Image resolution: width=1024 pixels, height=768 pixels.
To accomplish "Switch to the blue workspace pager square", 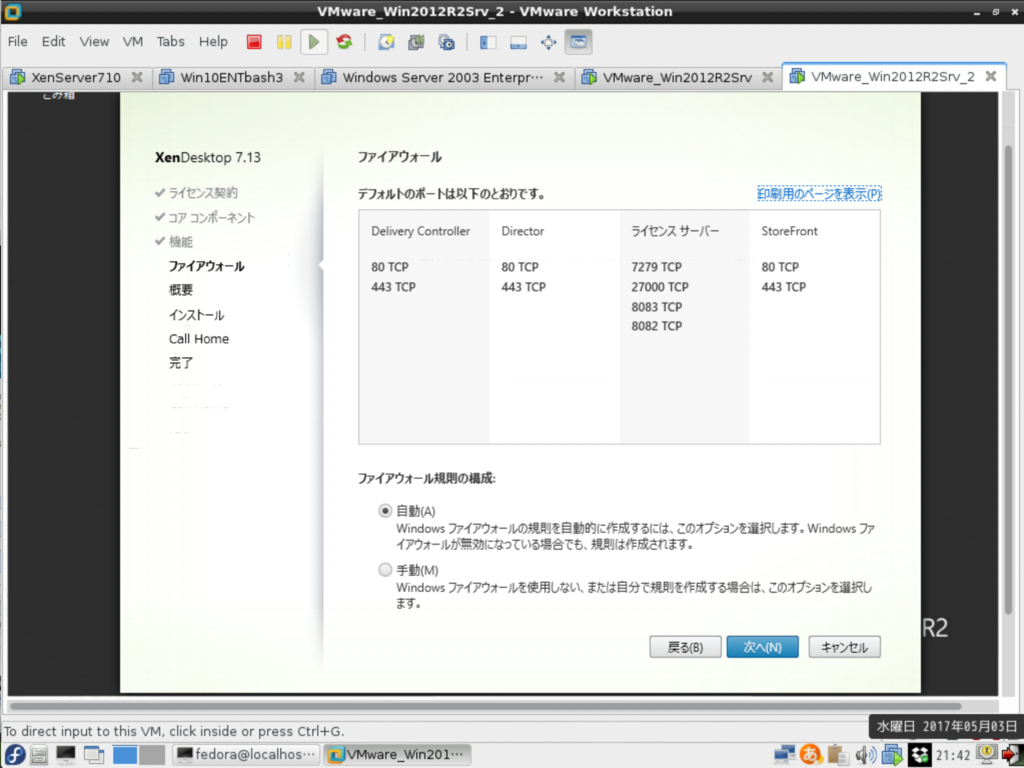I will (125, 755).
